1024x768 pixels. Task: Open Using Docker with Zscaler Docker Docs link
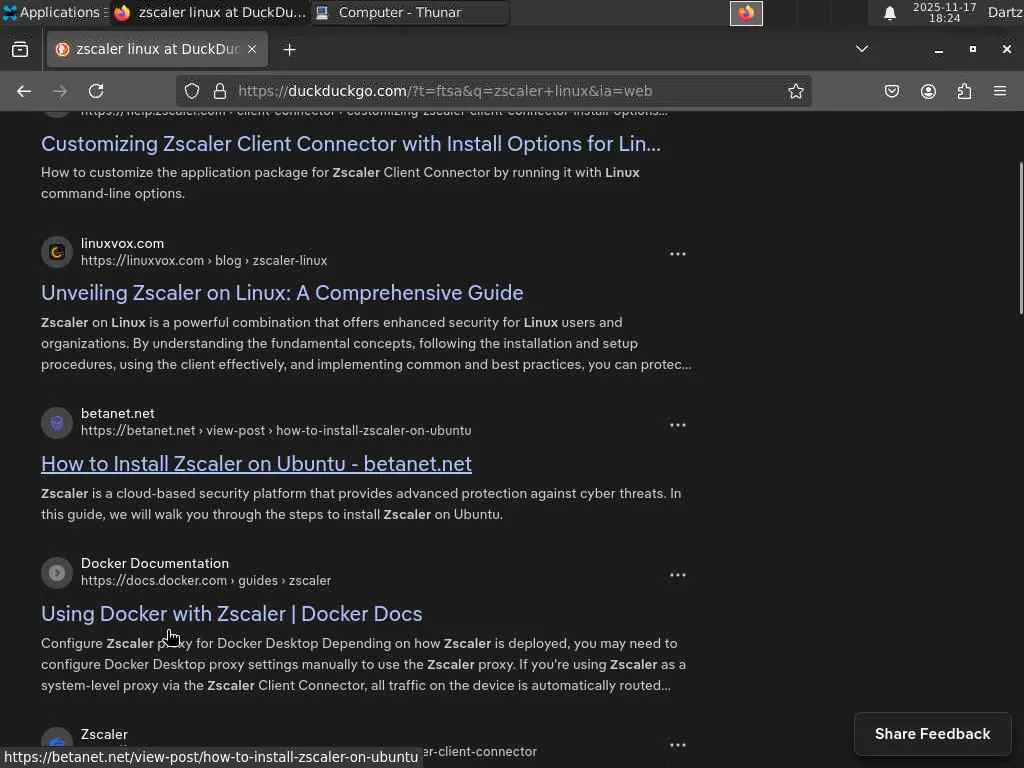232,614
